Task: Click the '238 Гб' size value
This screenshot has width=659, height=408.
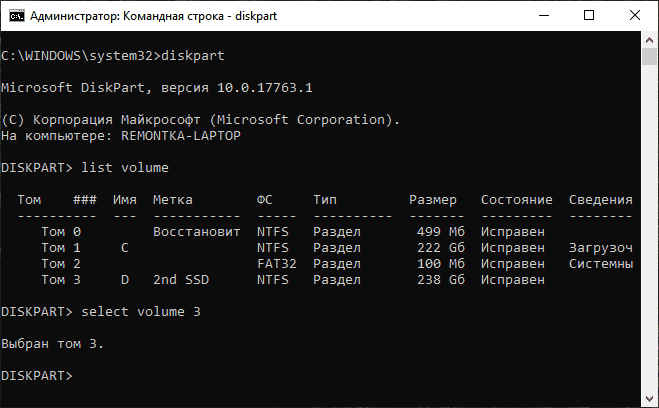Action: click(x=441, y=280)
